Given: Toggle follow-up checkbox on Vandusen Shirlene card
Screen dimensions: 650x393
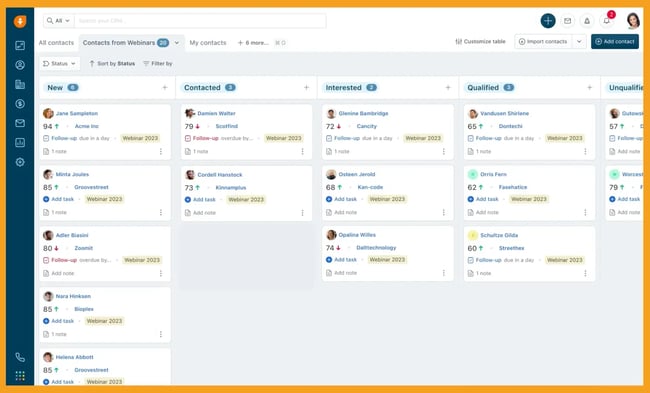Looking at the screenshot, I should coord(471,138).
